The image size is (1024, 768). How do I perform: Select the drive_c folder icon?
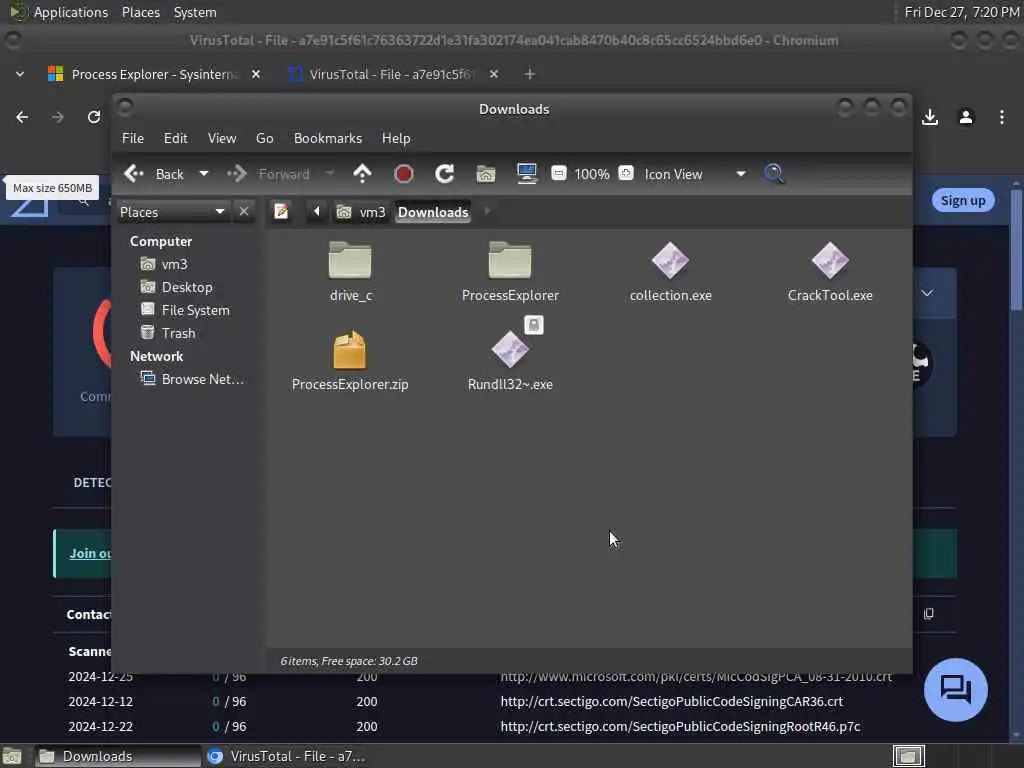point(350,261)
